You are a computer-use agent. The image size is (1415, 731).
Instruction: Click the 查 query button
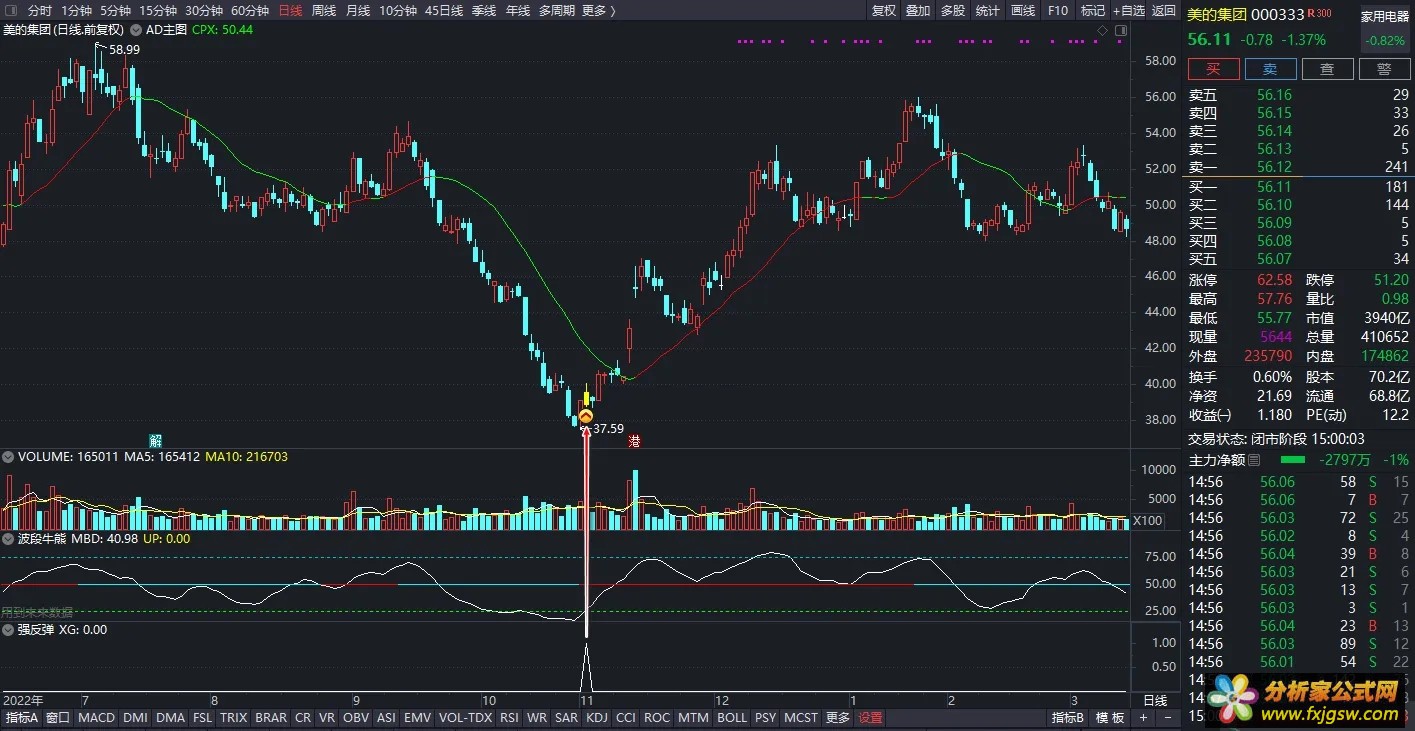(x=1327, y=69)
